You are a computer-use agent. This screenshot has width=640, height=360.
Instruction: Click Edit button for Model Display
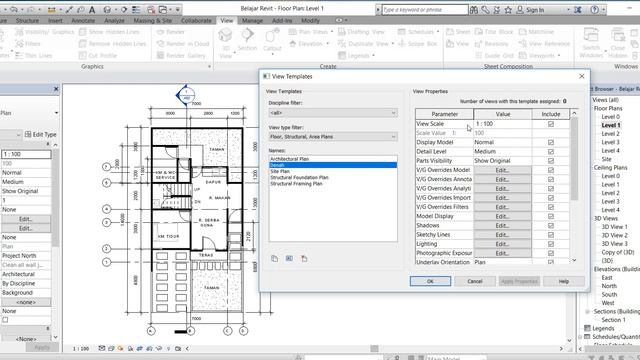click(502, 216)
